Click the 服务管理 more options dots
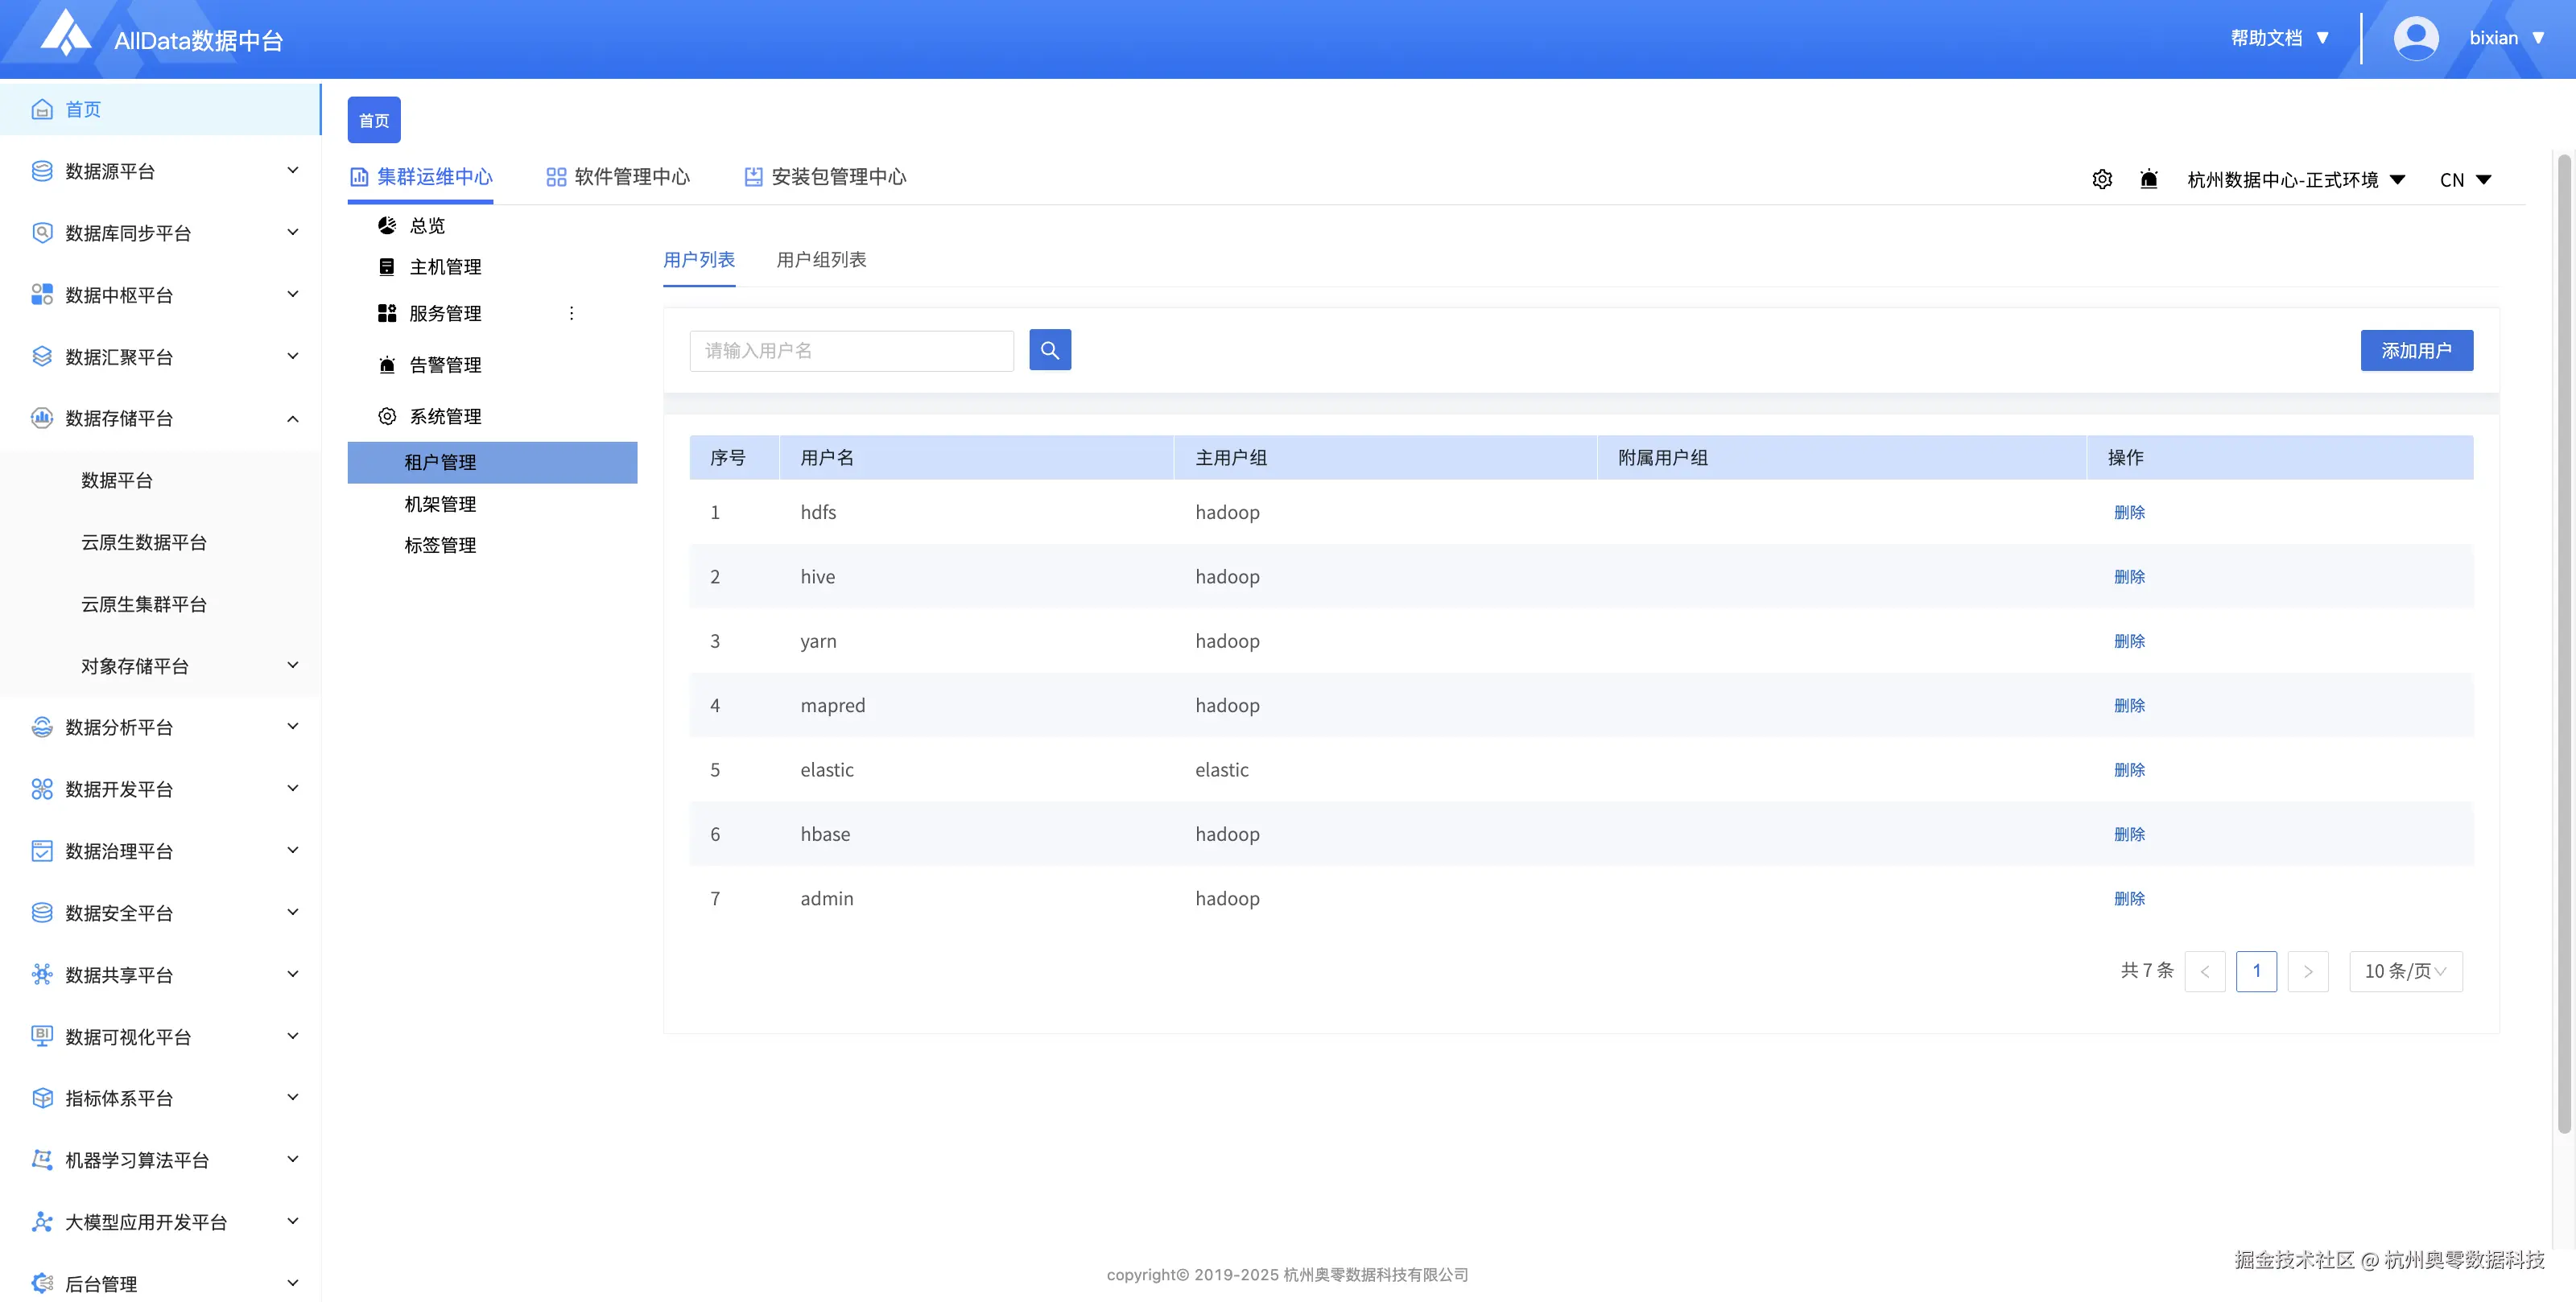The image size is (2576, 1302). point(571,313)
